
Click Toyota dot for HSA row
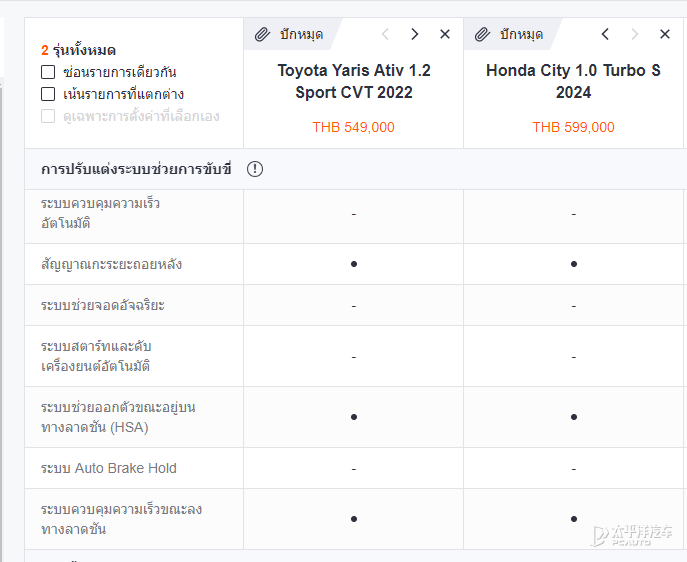click(354, 417)
